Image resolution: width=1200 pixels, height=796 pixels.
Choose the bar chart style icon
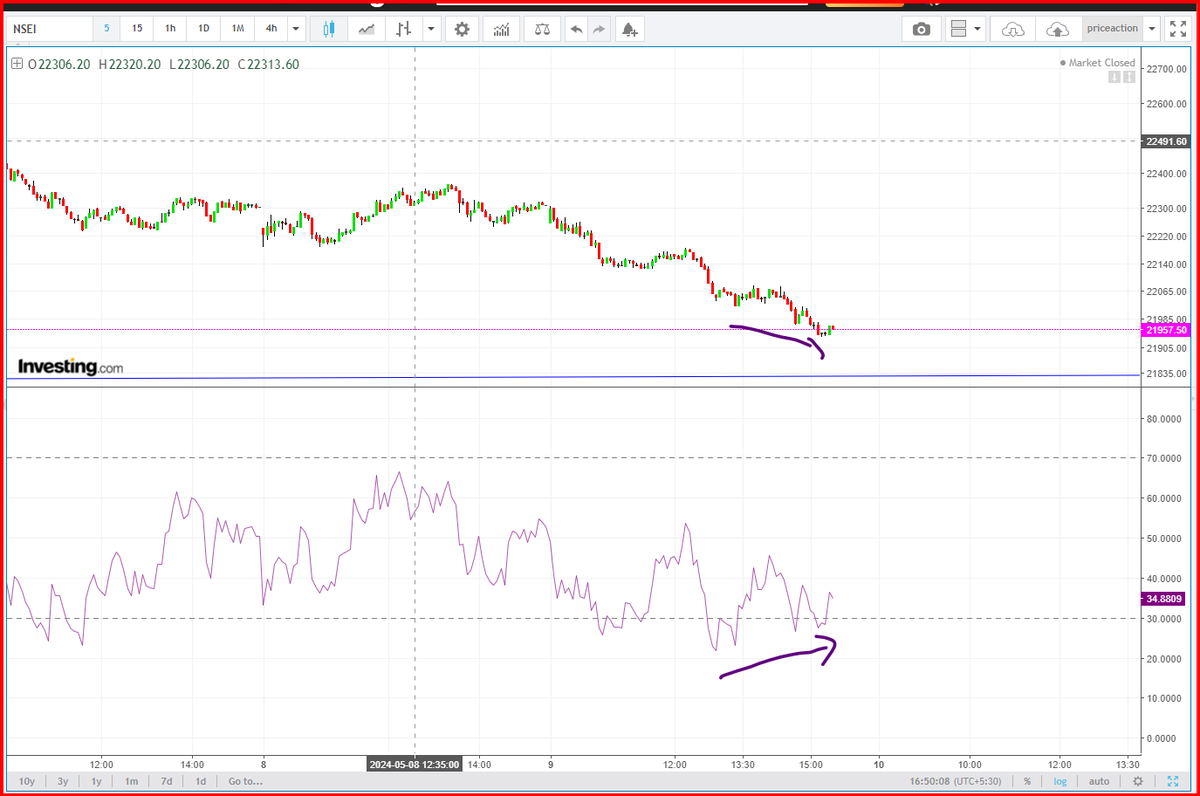[x=404, y=29]
